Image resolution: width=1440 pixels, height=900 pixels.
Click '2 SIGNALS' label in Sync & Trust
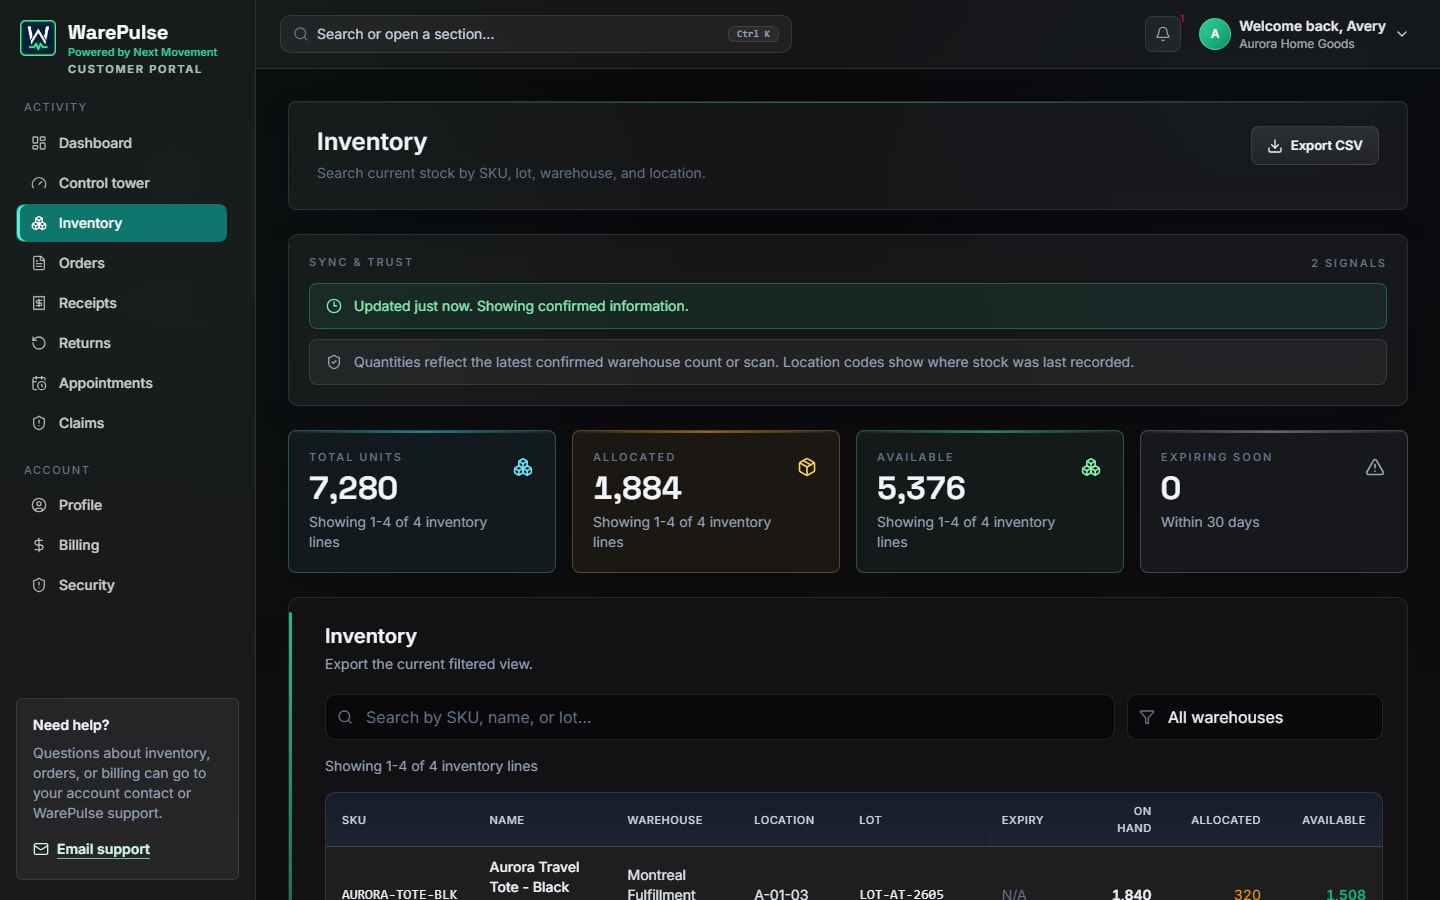tap(1349, 263)
